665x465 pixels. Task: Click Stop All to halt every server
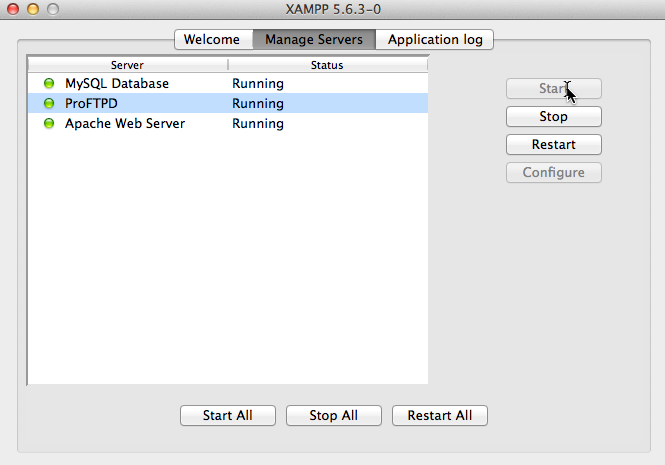pyautogui.click(x=333, y=416)
